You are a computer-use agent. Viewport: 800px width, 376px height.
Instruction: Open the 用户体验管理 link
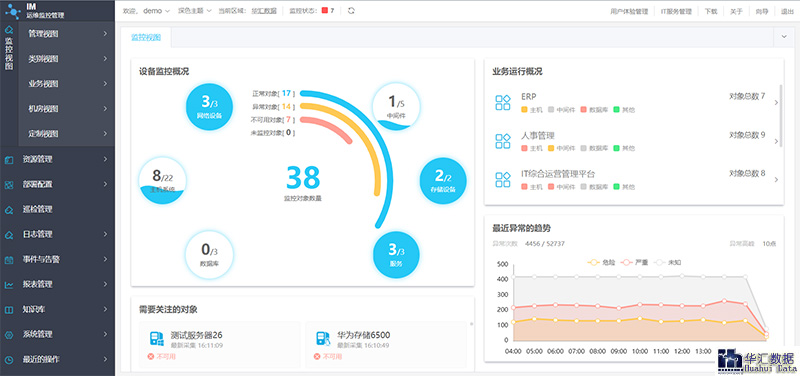(629, 11)
